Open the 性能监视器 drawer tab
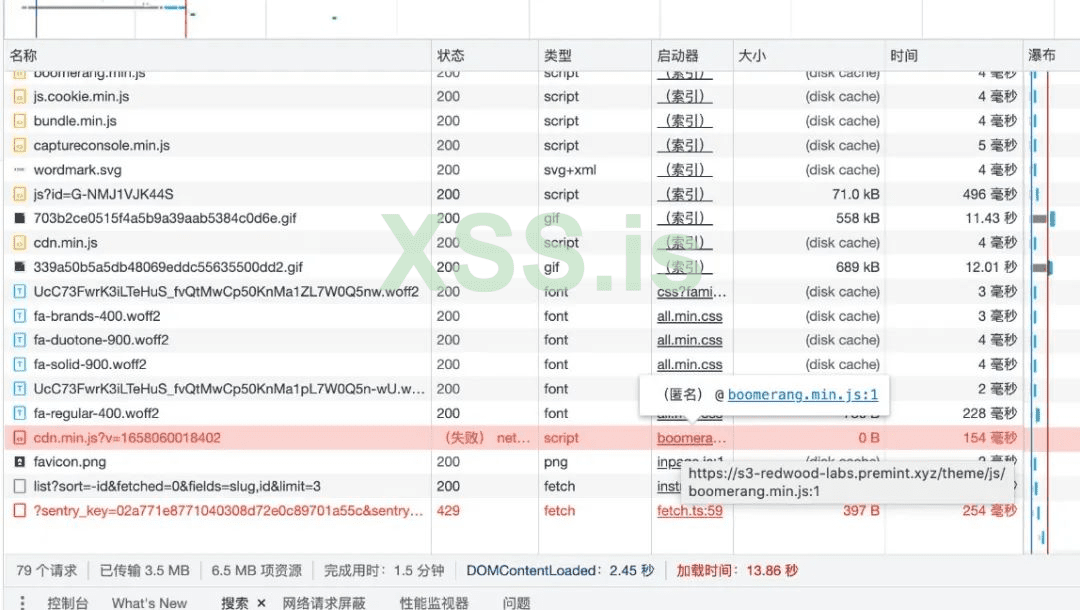 (x=434, y=603)
